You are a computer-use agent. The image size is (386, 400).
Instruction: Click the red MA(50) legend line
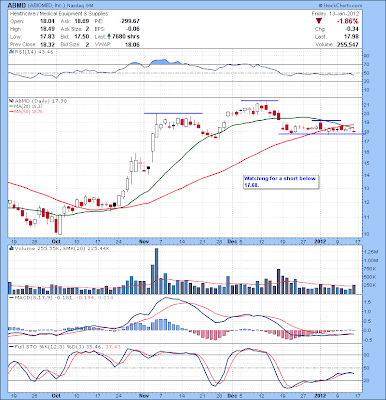click(26, 112)
